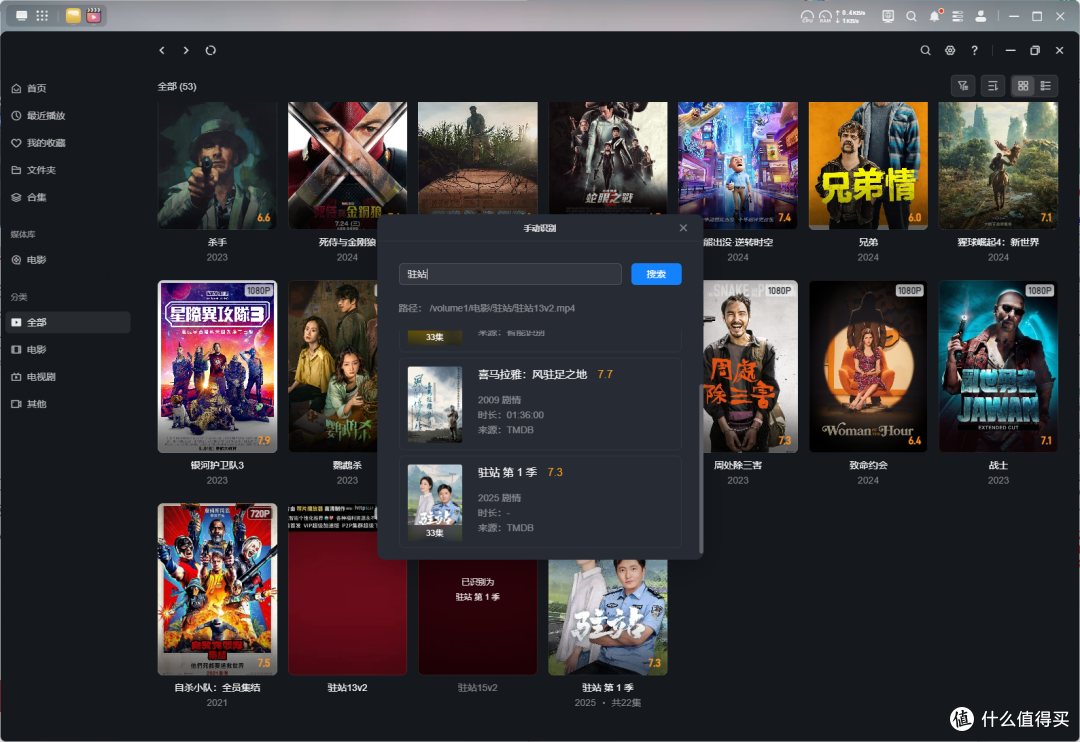Close the 手动识别 dialog
Viewport: 1080px width, 742px height.
(683, 228)
